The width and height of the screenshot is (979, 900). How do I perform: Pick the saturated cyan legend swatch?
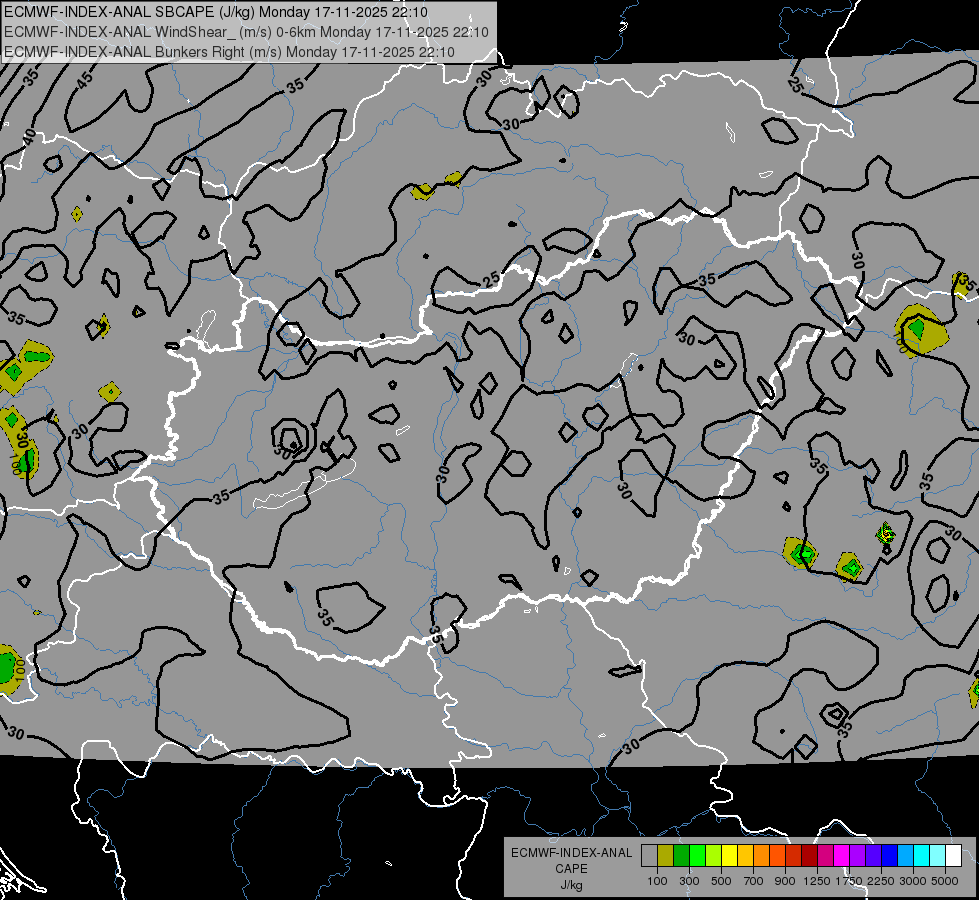922,856
